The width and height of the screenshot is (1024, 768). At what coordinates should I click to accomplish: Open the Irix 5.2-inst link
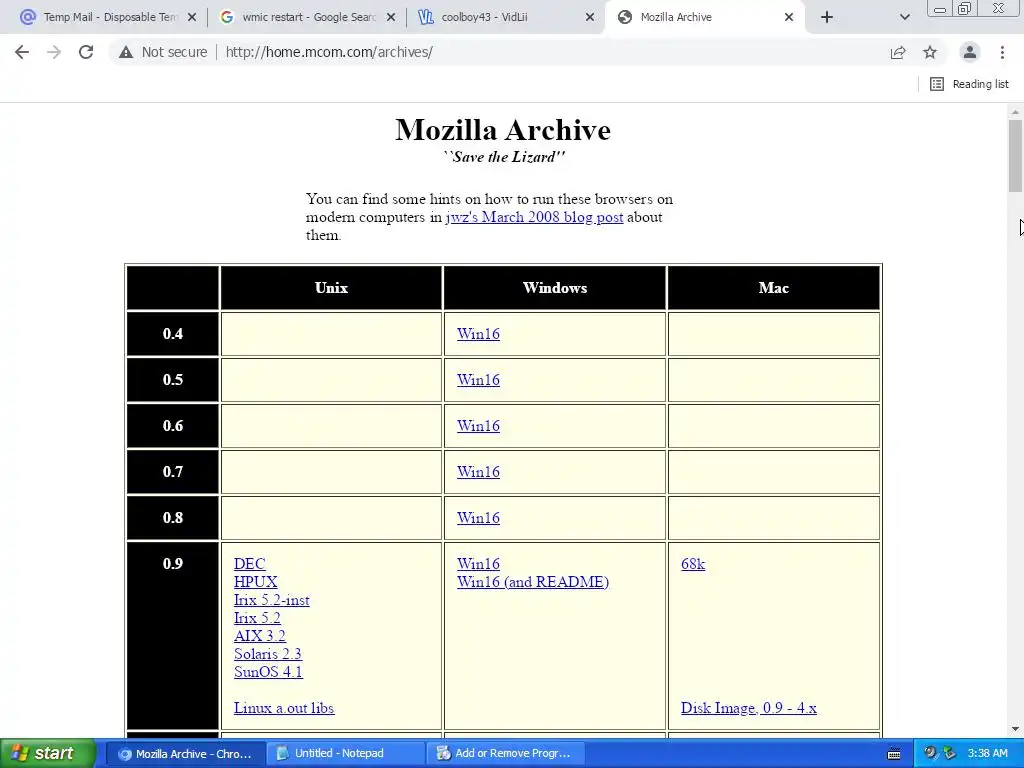click(272, 600)
